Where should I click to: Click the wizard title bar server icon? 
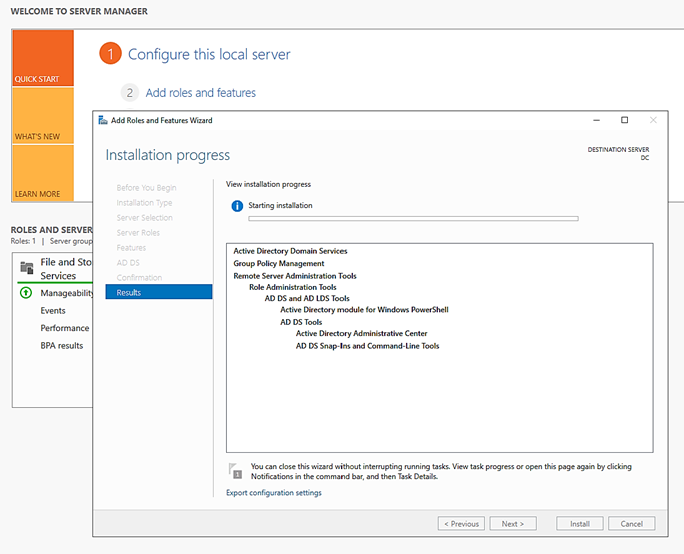[x=103, y=120]
